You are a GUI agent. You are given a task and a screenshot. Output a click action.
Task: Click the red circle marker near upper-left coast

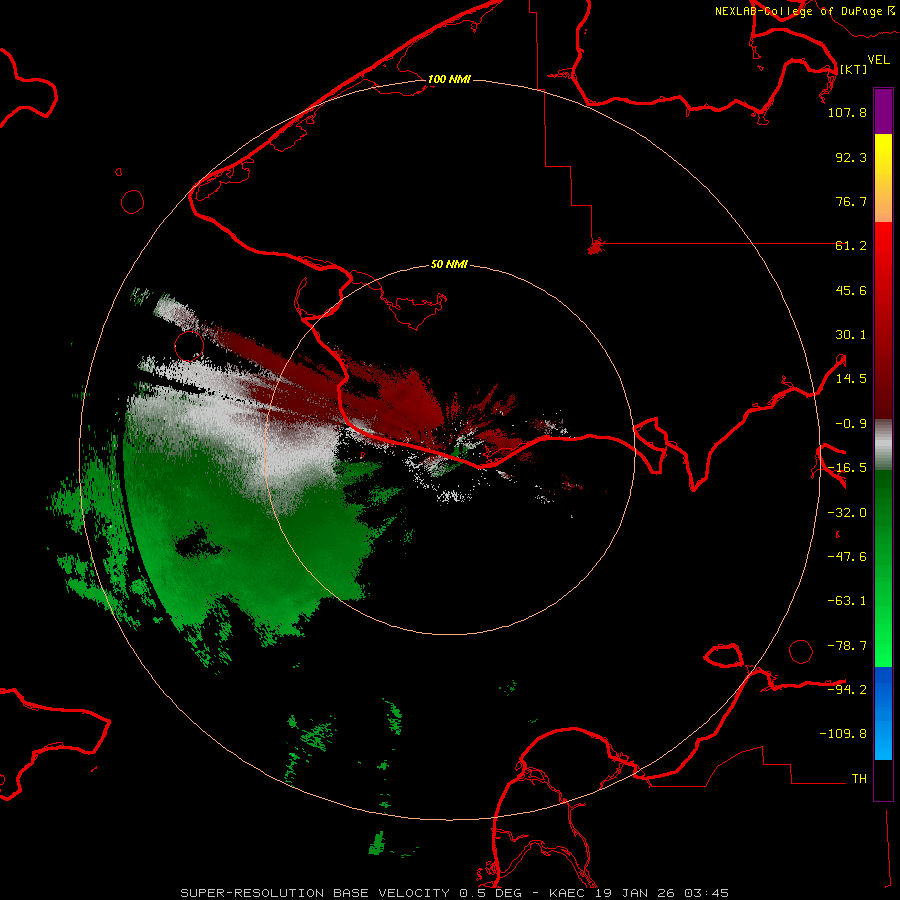coord(133,202)
